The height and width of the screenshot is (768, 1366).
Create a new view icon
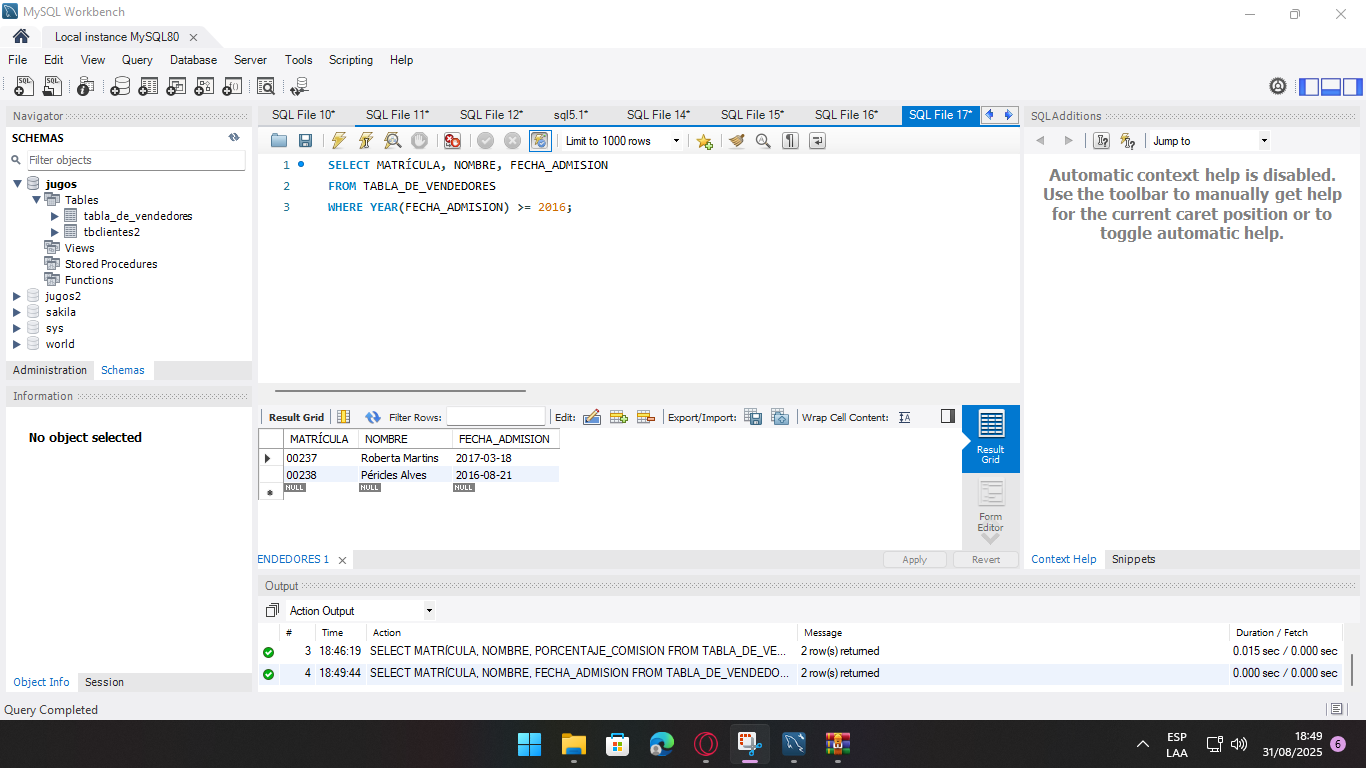(x=176, y=87)
